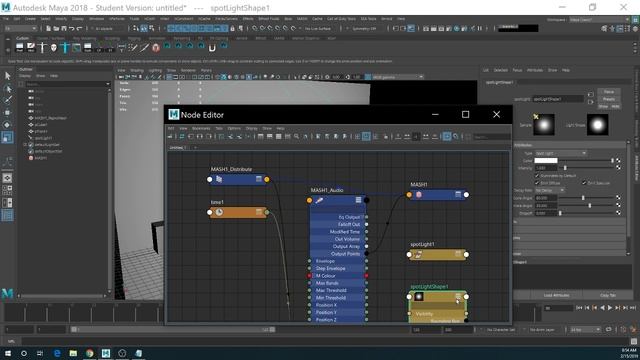Click the Focus button in Attribute Editor
This screenshot has height=360, width=640.
pyautogui.click(x=609, y=92)
